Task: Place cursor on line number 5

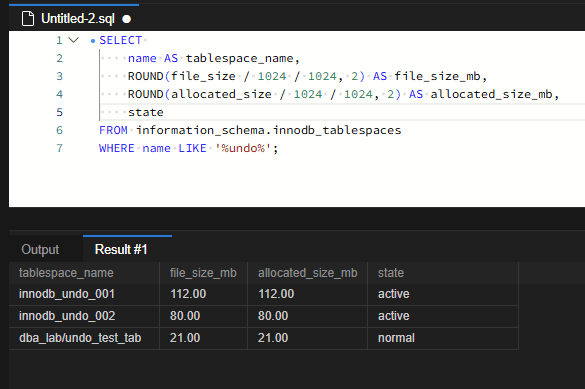Action: pyautogui.click(x=59, y=112)
